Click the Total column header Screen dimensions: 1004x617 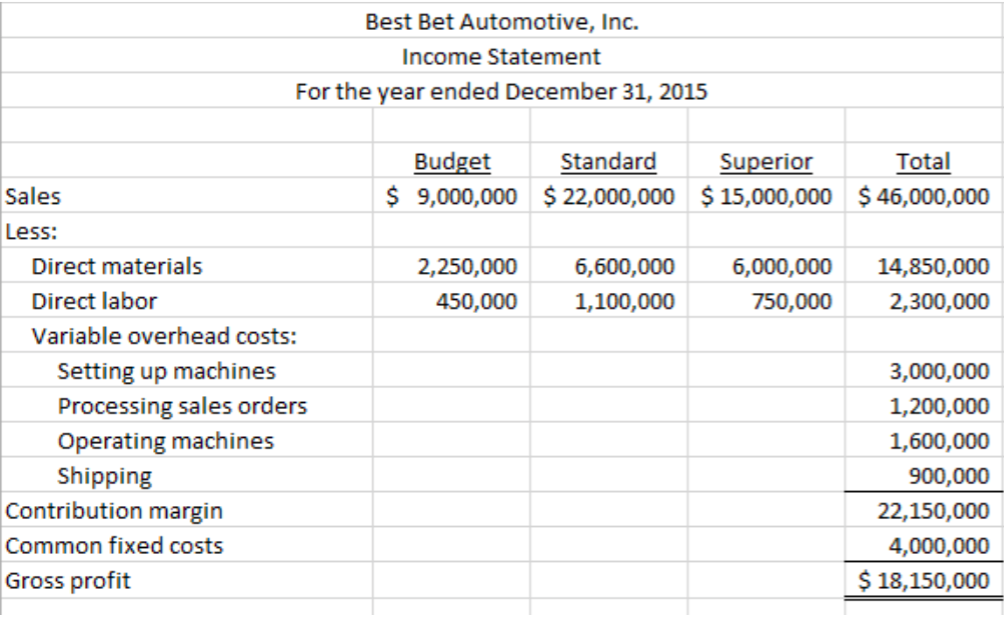(x=923, y=162)
